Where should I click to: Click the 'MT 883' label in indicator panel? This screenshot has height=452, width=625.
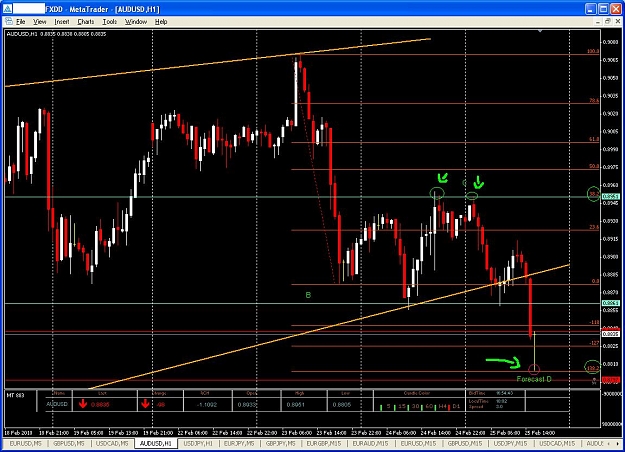pyautogui.click(x=16, y=395)
